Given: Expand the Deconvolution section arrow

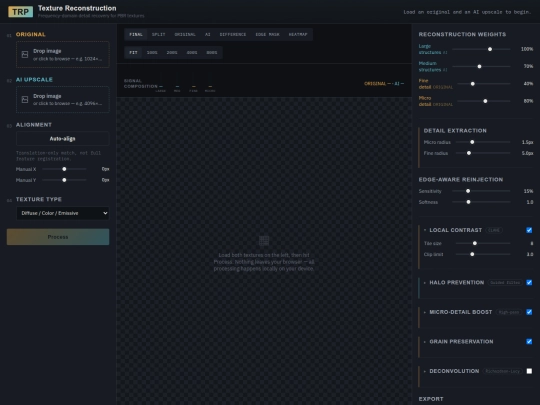Looking at the screenshot, I should [425, 372].
